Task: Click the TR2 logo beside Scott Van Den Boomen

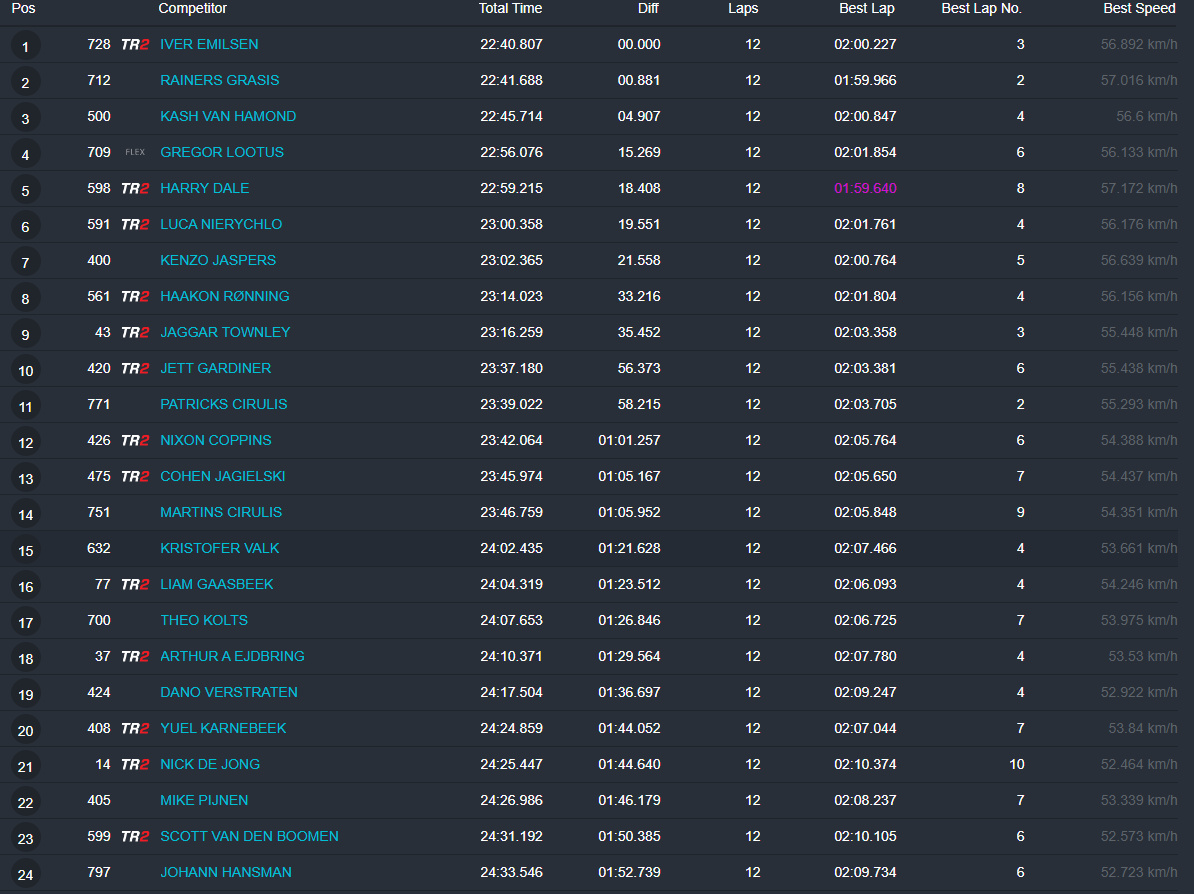Action: 135,837
